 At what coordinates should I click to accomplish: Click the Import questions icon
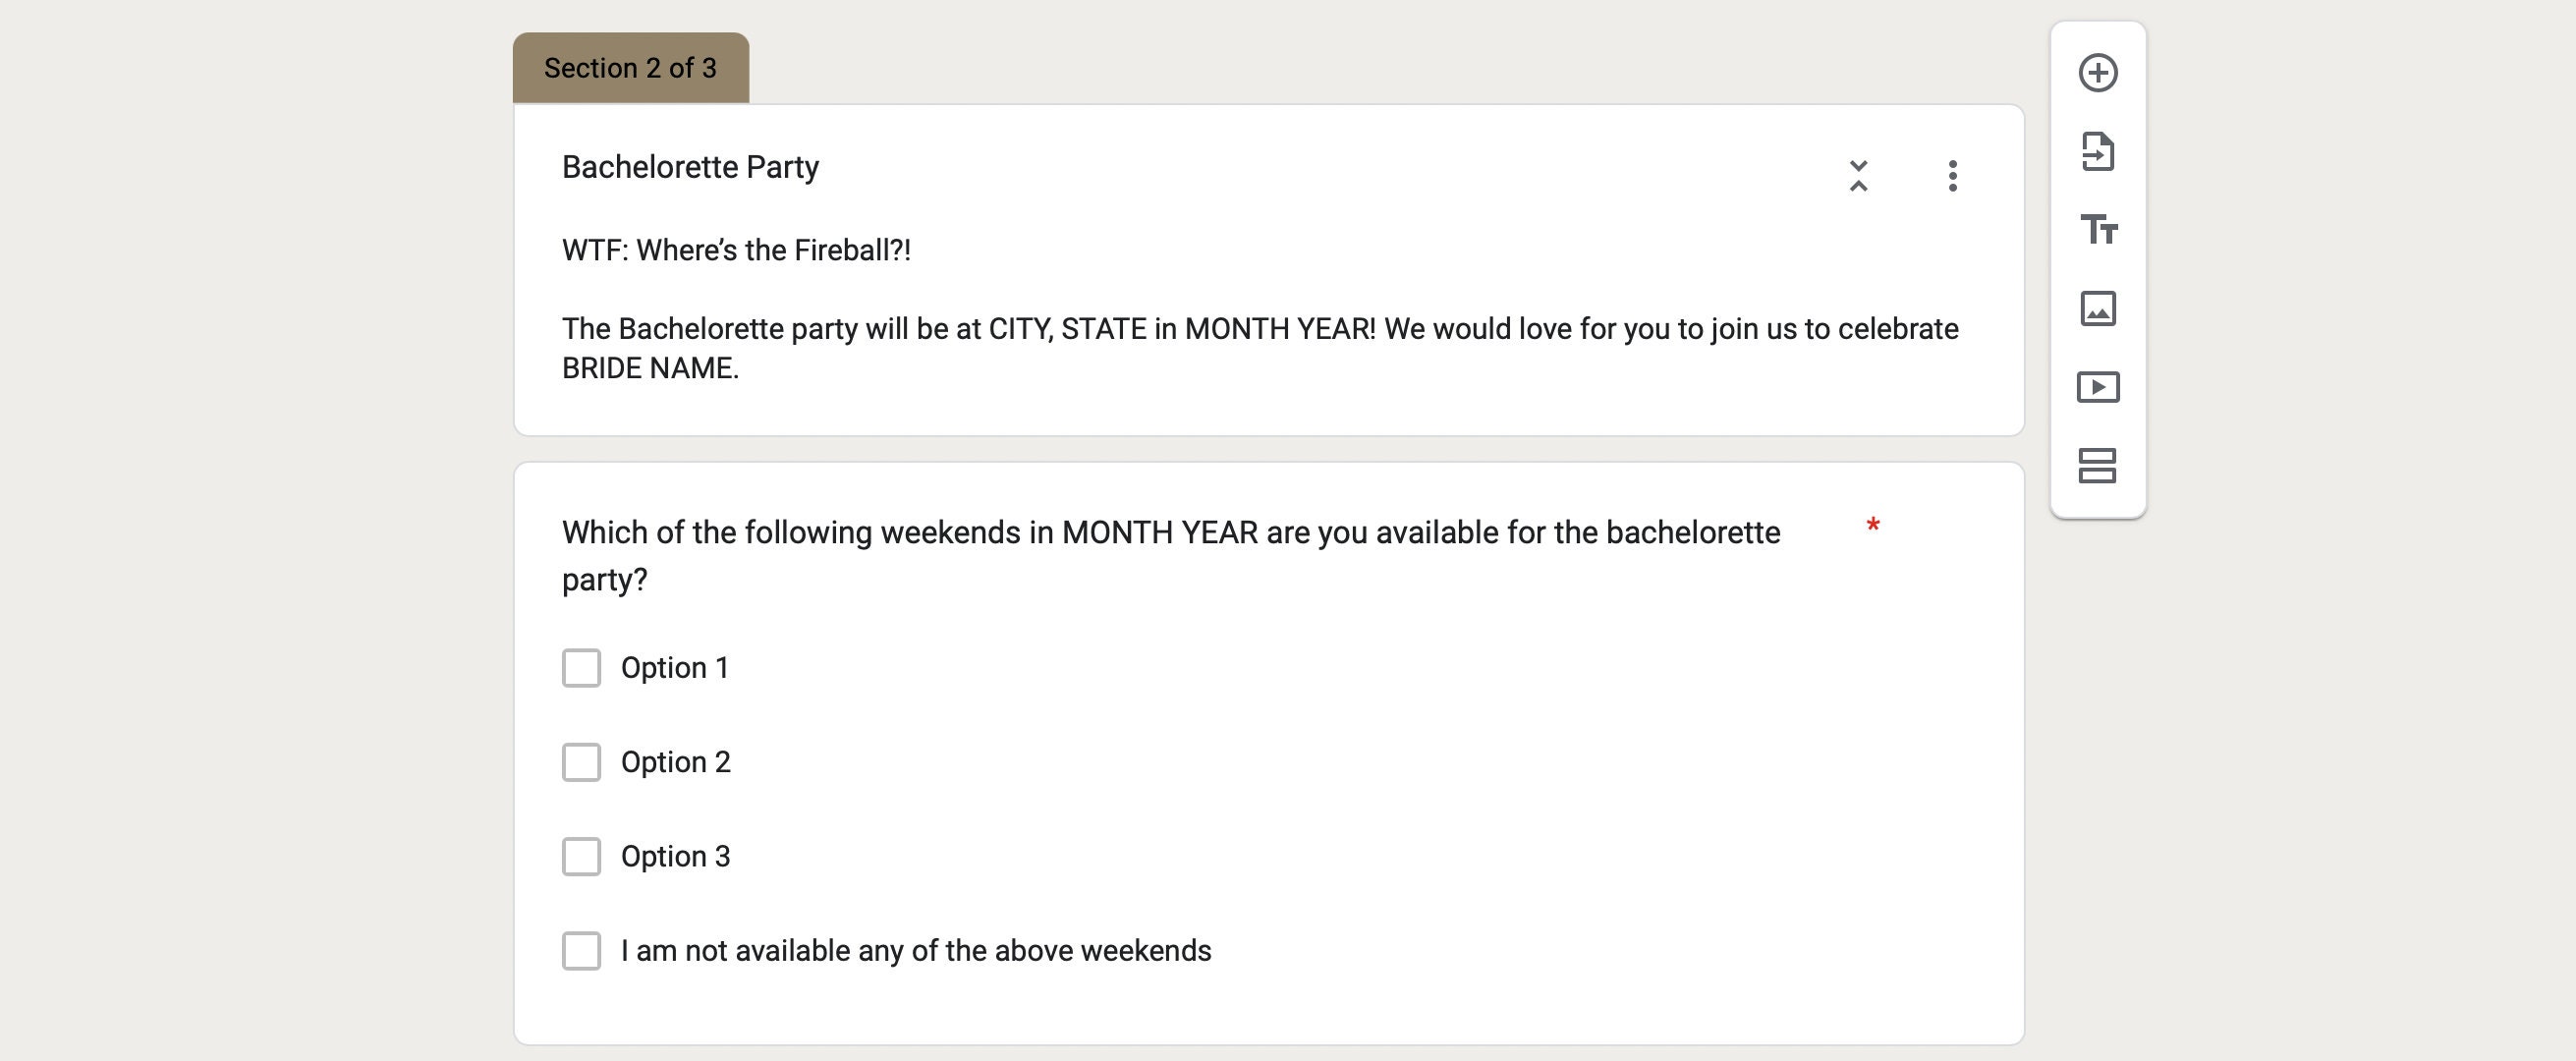(x=2098, y=152)
